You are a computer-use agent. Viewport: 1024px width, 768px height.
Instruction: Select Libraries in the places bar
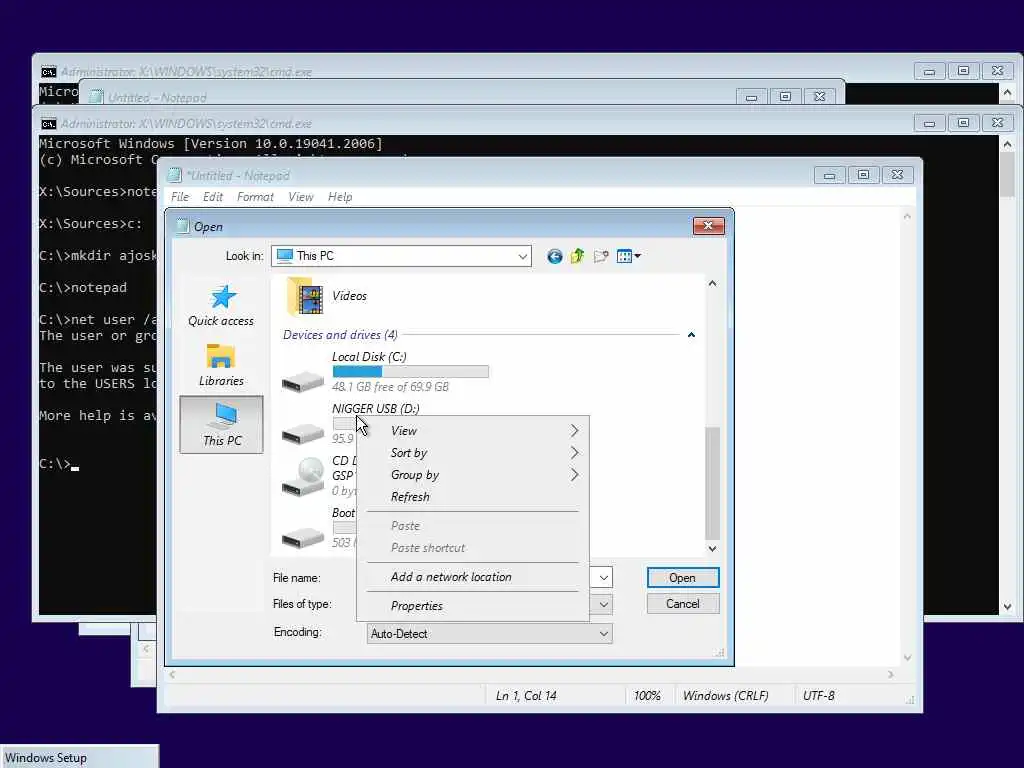221,365
